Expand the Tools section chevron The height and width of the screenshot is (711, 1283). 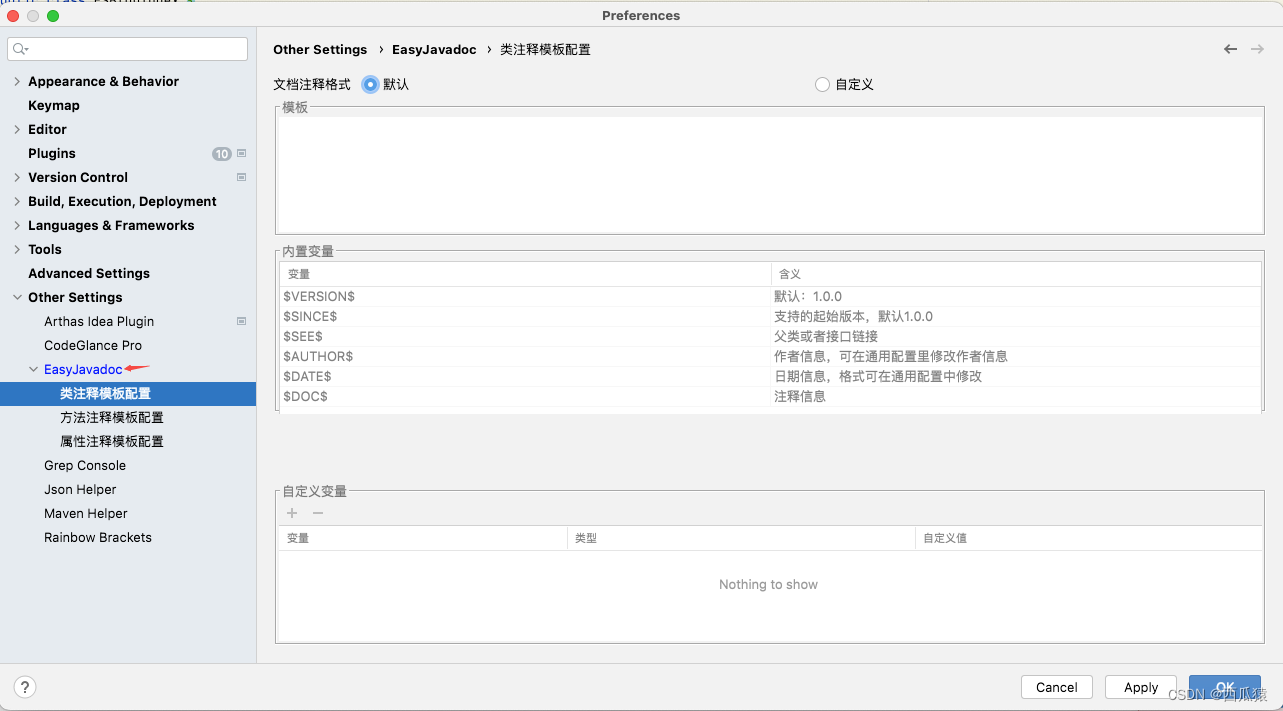tap(17, 249)
